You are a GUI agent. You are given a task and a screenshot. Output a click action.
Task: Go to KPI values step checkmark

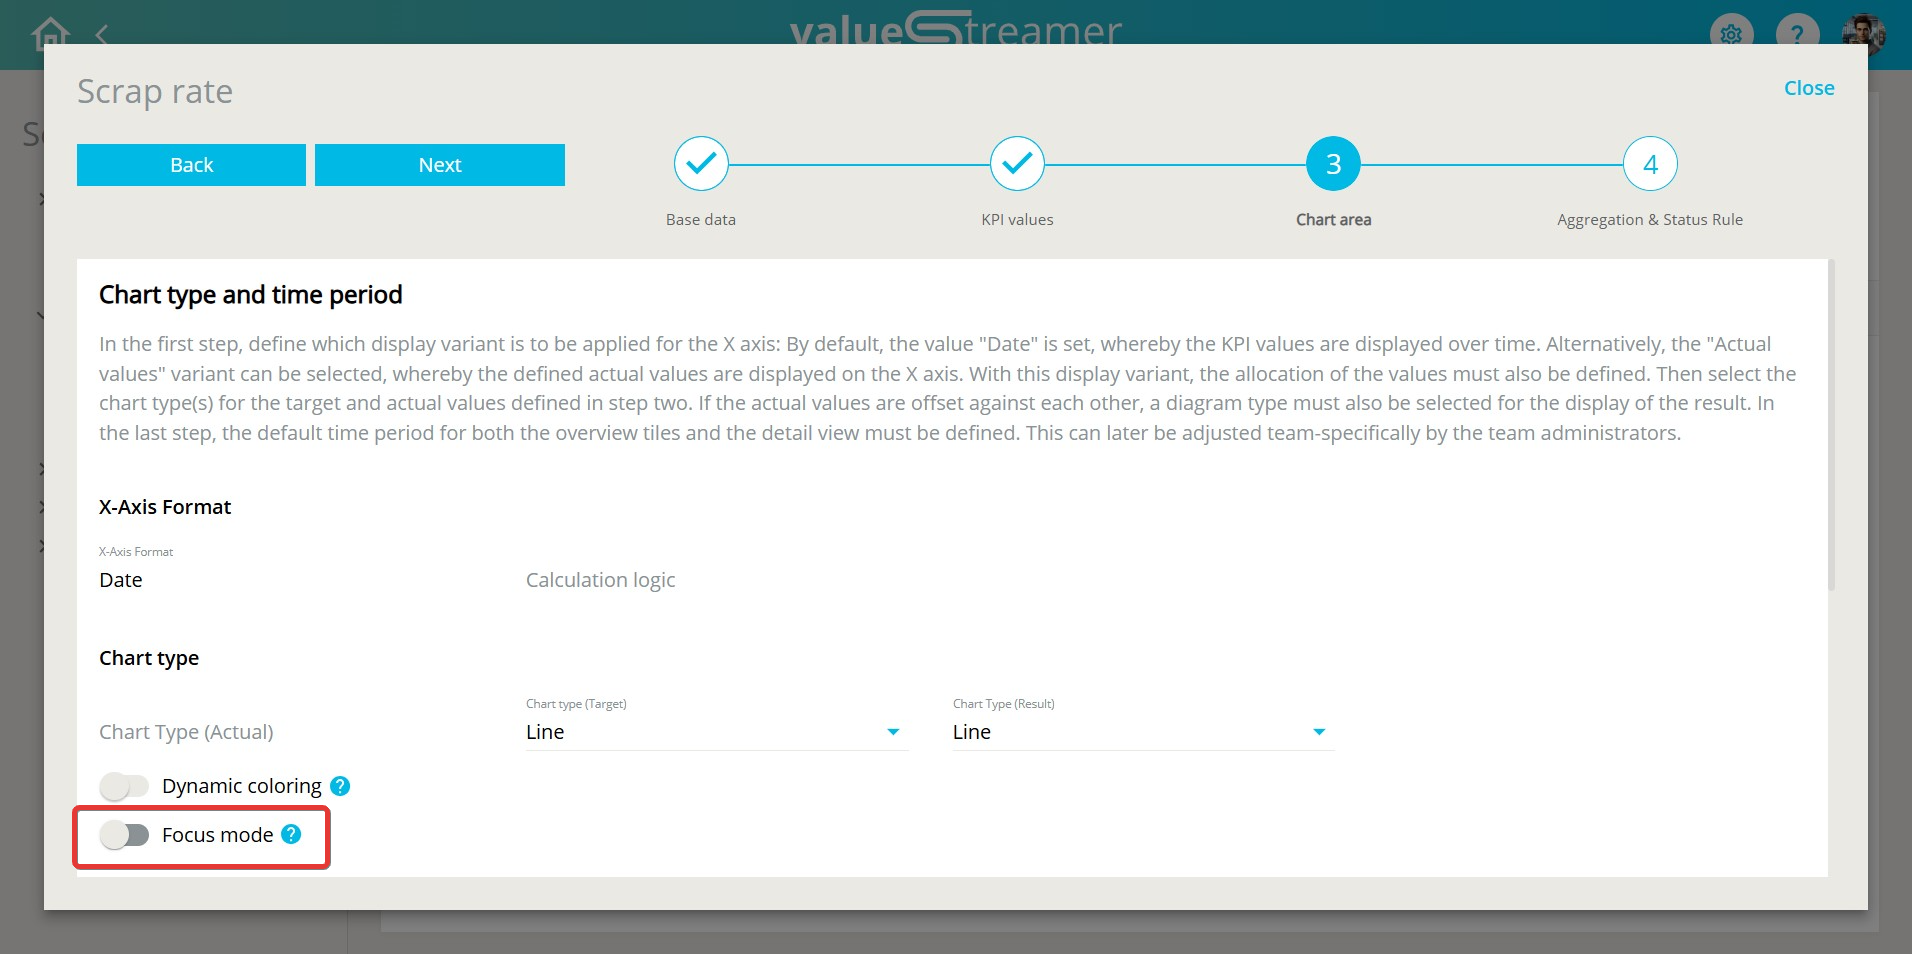(1017, 164)
